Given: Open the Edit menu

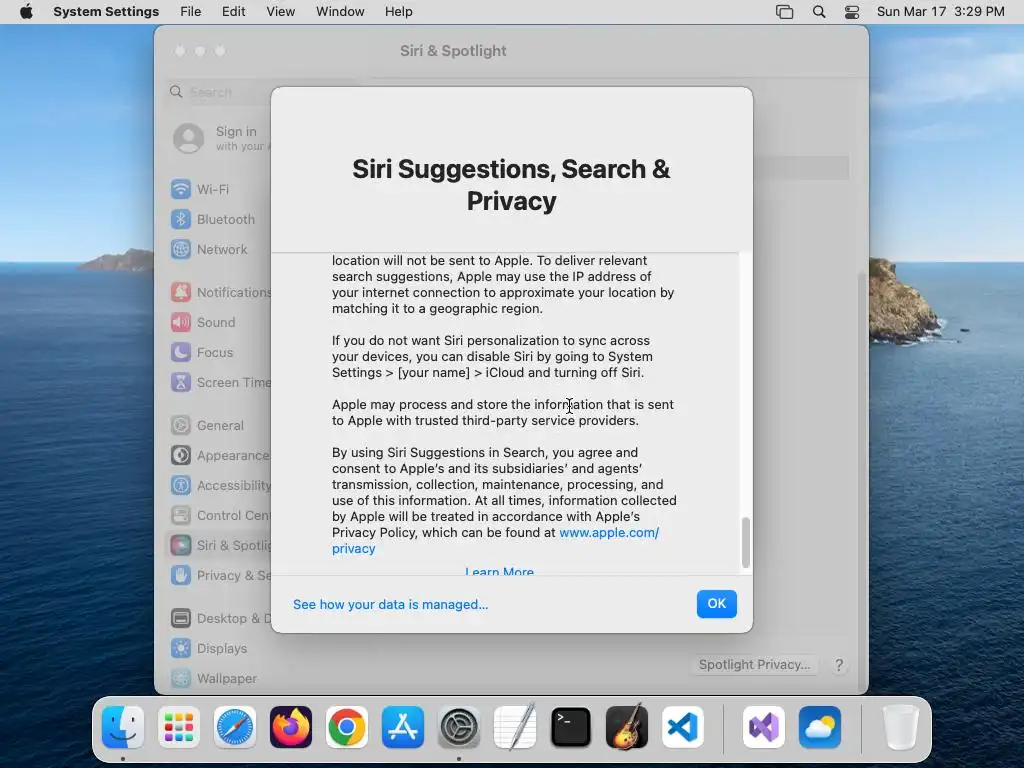Looking at the screenshot, I should click(x=233, y=12).
